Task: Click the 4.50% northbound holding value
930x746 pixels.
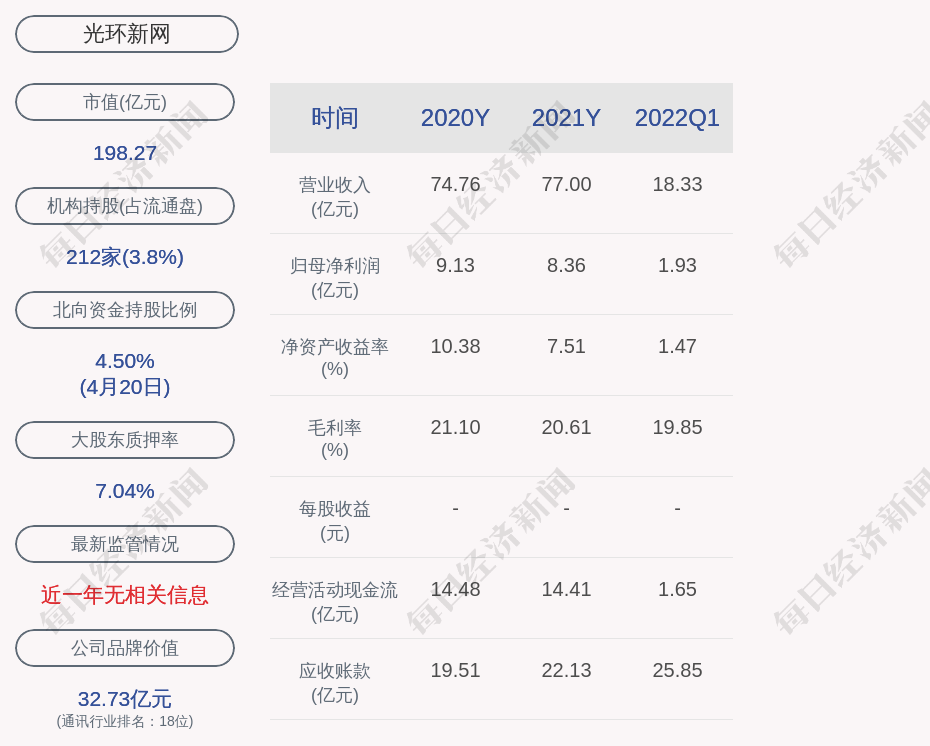Action: [x=125, y=361]
